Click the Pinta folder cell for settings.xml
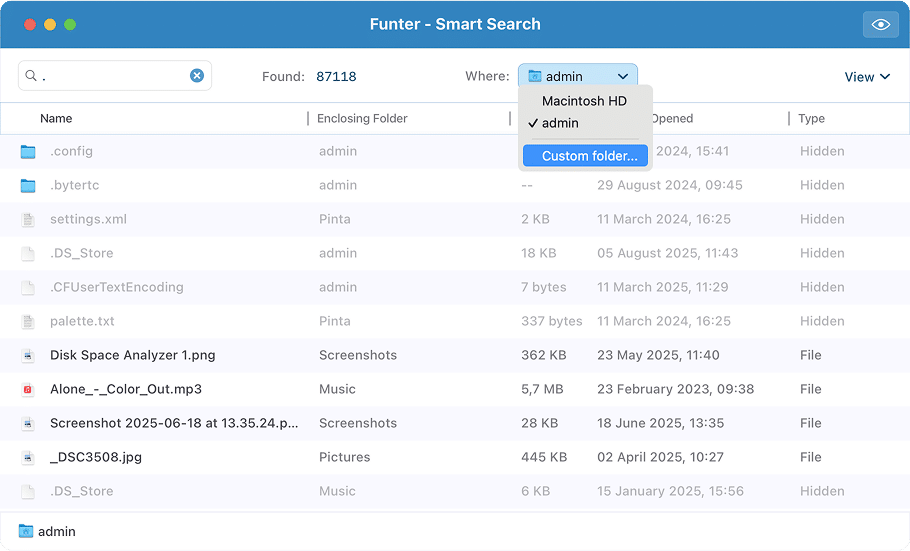This screenshot has height=551, width=910. pos(335,219)
